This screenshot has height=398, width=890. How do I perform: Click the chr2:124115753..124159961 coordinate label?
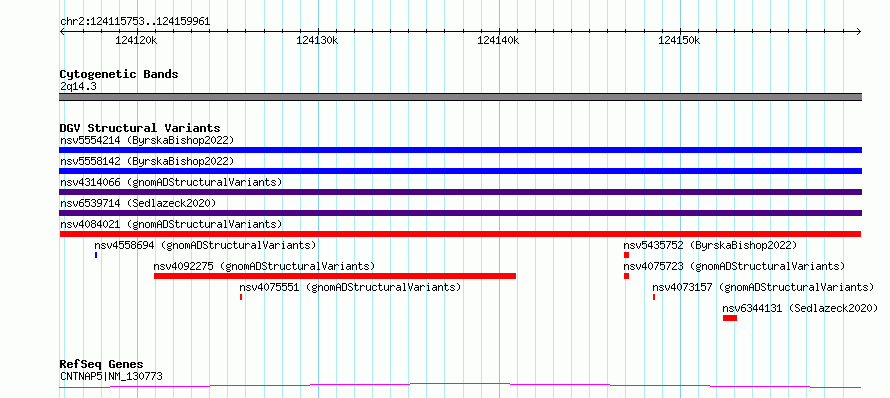(135, 21)
